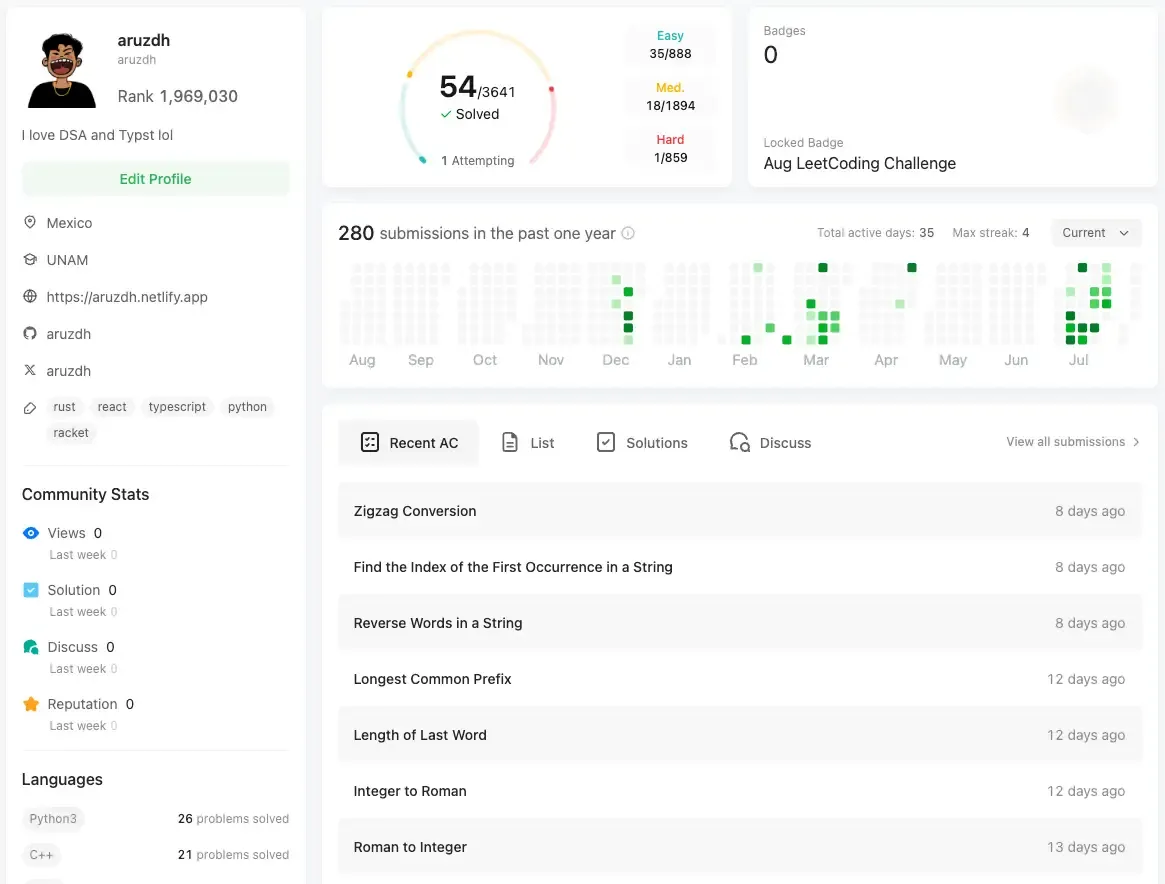Click the location pin icon beside Mexico
1165x884 pixels.
click(31, 222)
